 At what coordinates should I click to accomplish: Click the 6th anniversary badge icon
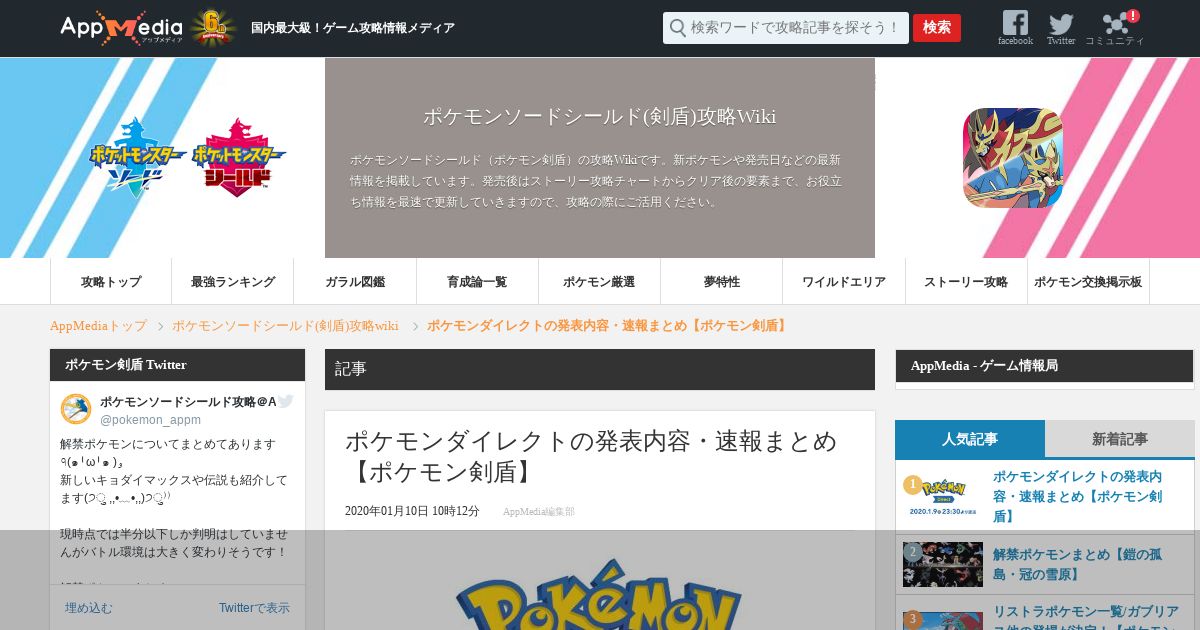213,28
